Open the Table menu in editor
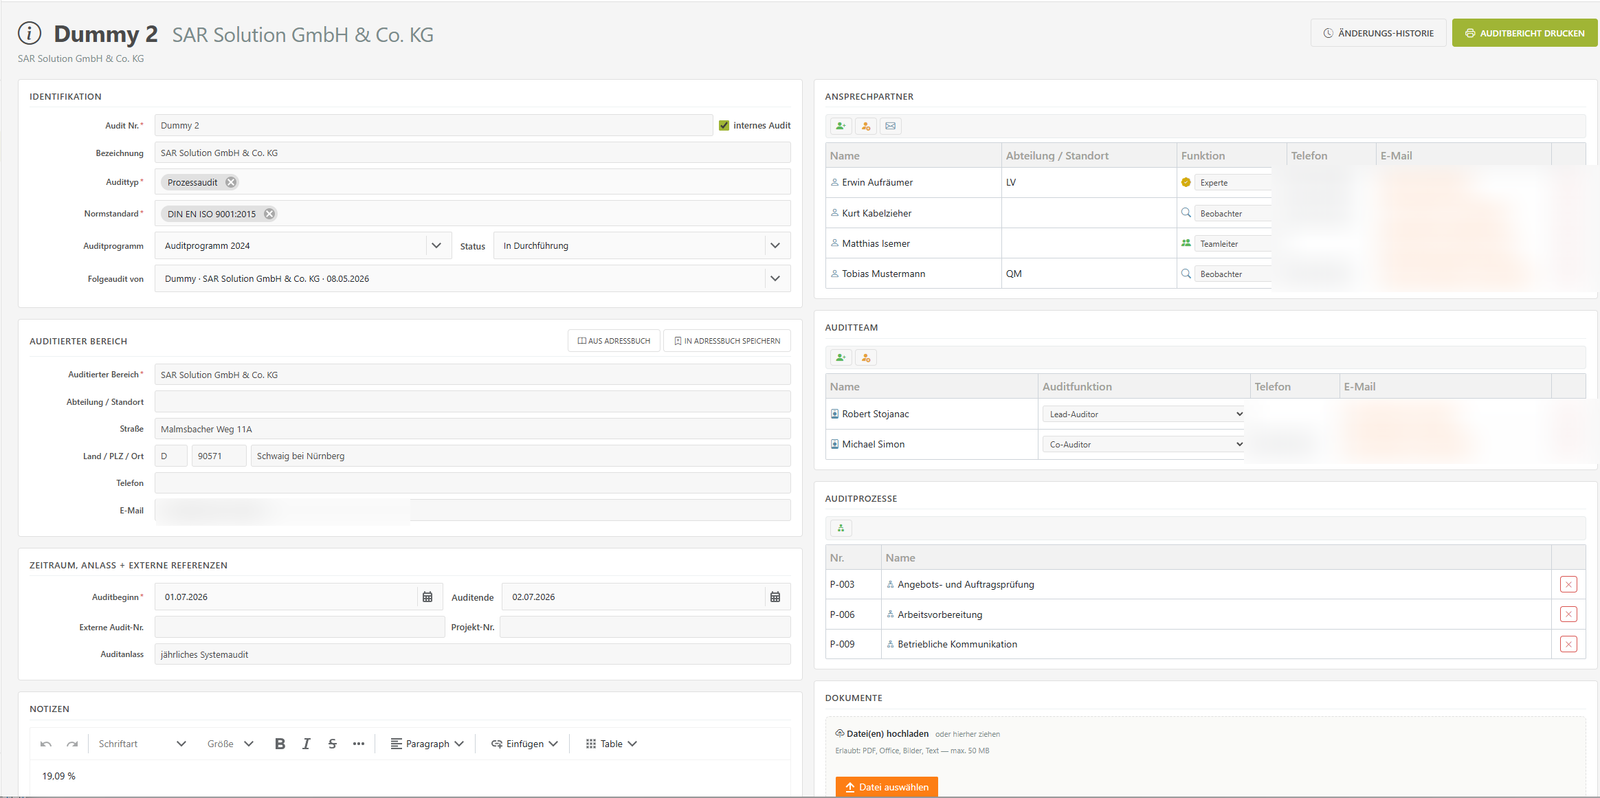 (x=611, y=744)
